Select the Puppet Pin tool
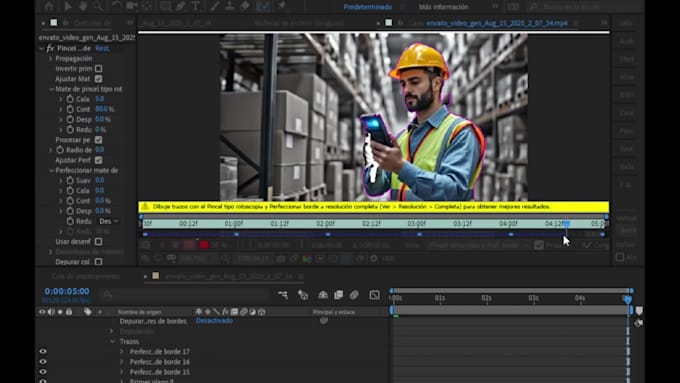Viewport: 680px width, 383px height. point(281,6)
